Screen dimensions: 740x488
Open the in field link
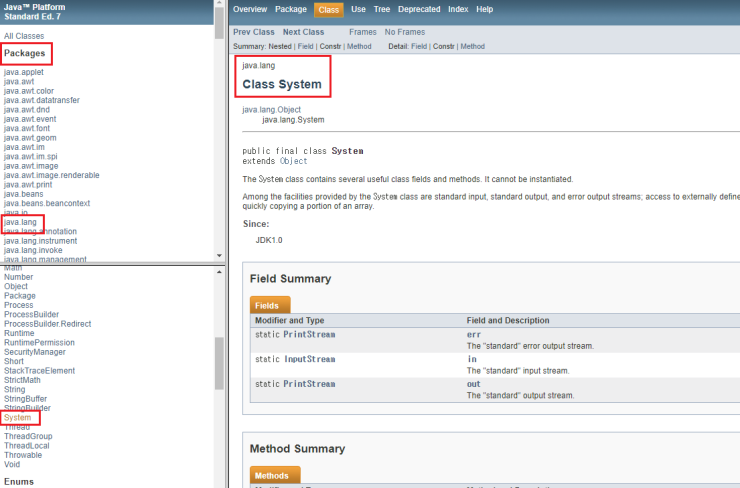coord(472,359)
